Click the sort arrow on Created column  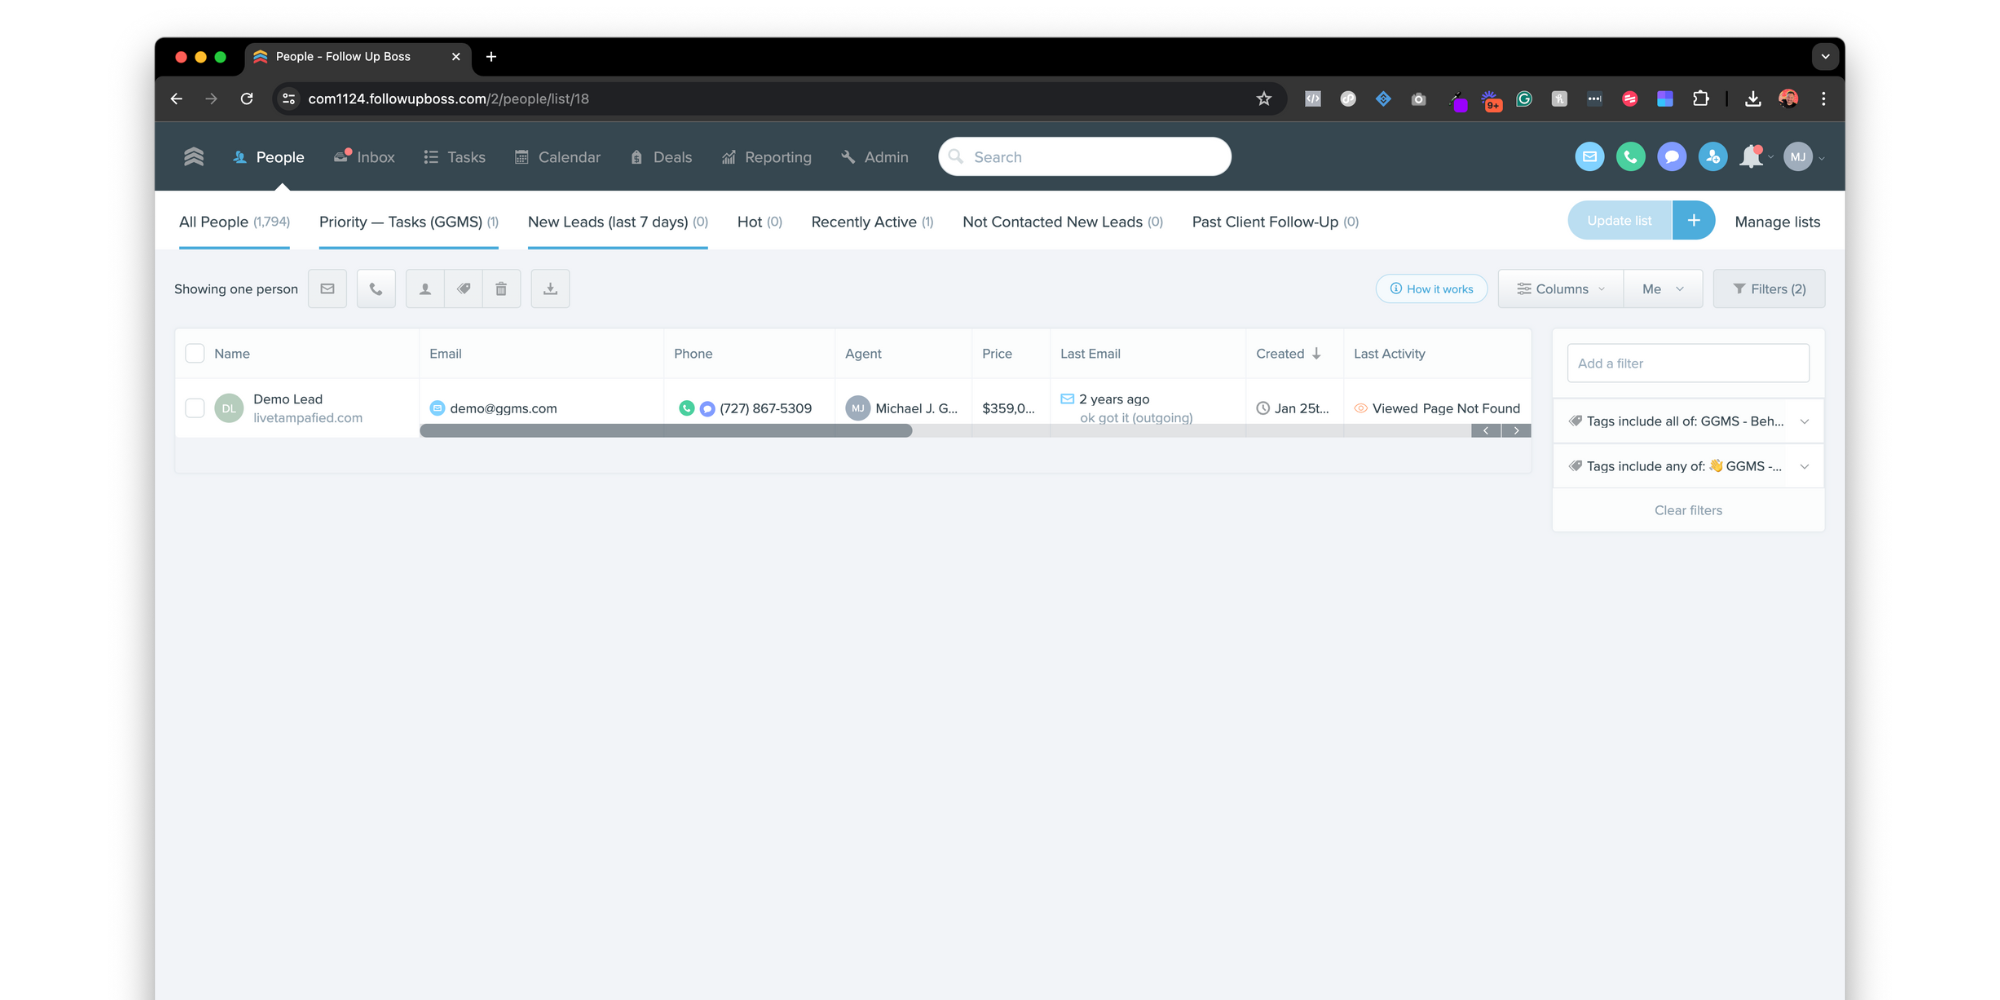pyautogui.click(x=1316, y=354)
